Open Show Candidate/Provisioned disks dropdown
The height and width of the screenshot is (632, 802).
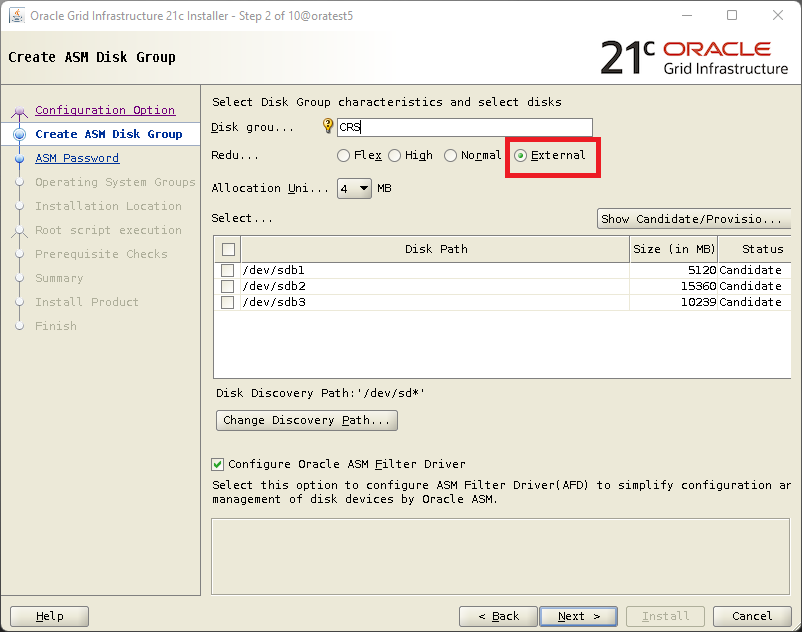tap(694, 219)
